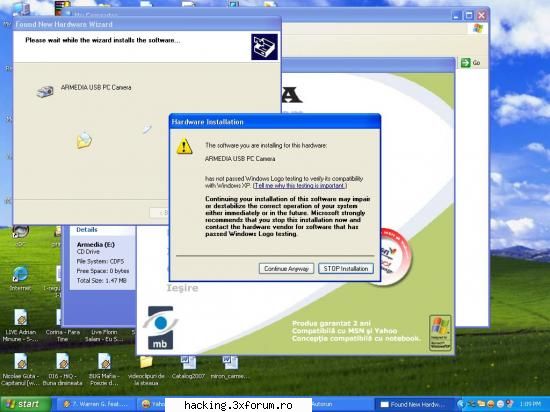
Task: Click the taskbar clock showing 1:09 PM
Action: click(530, 404)
